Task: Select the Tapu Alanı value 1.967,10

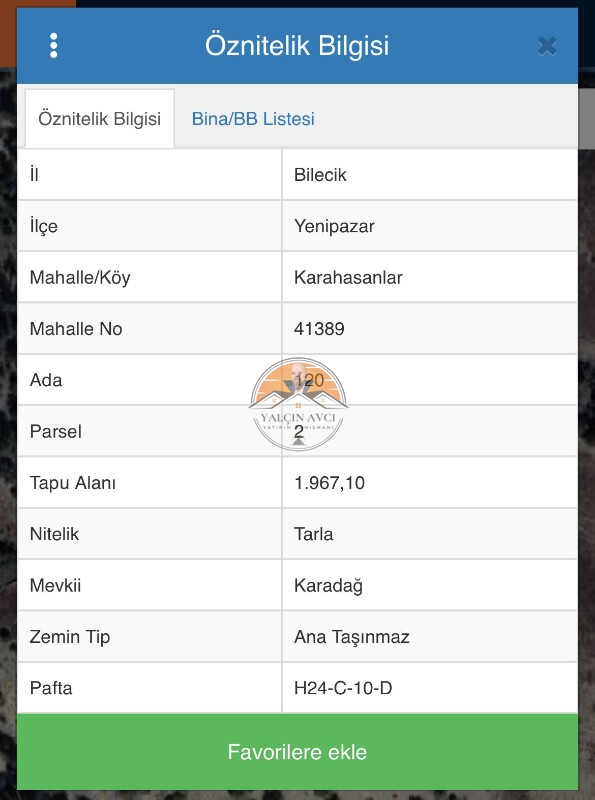Action: pos(329,483)
